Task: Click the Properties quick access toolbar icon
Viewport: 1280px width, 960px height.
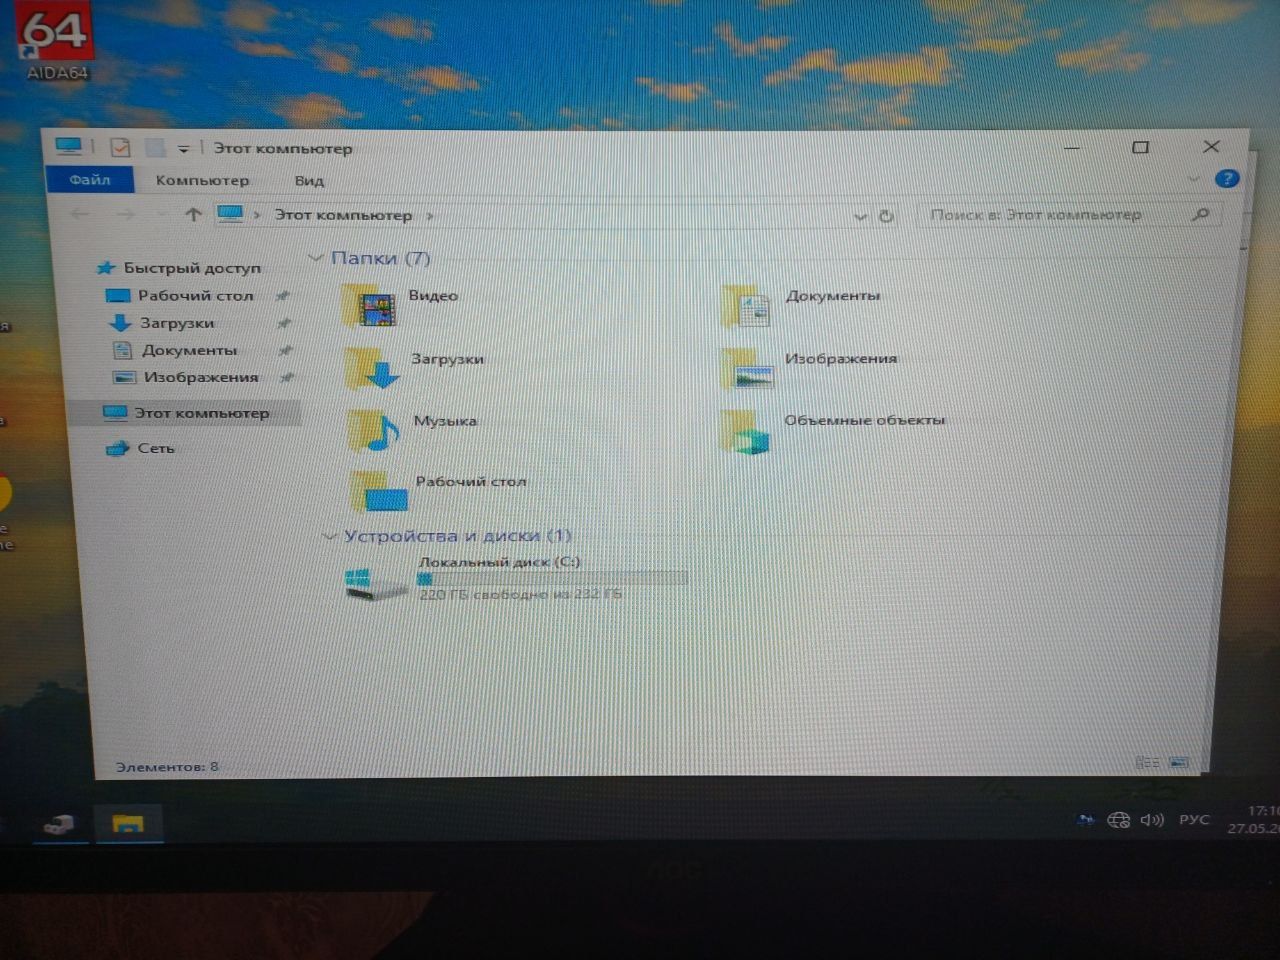Action: (x=120, y=148)
